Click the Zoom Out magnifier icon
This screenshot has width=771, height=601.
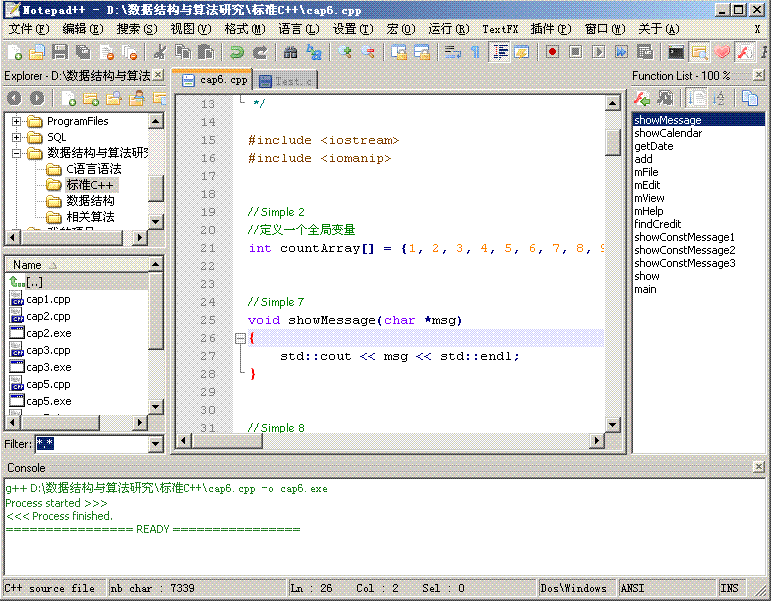point(368,52)
